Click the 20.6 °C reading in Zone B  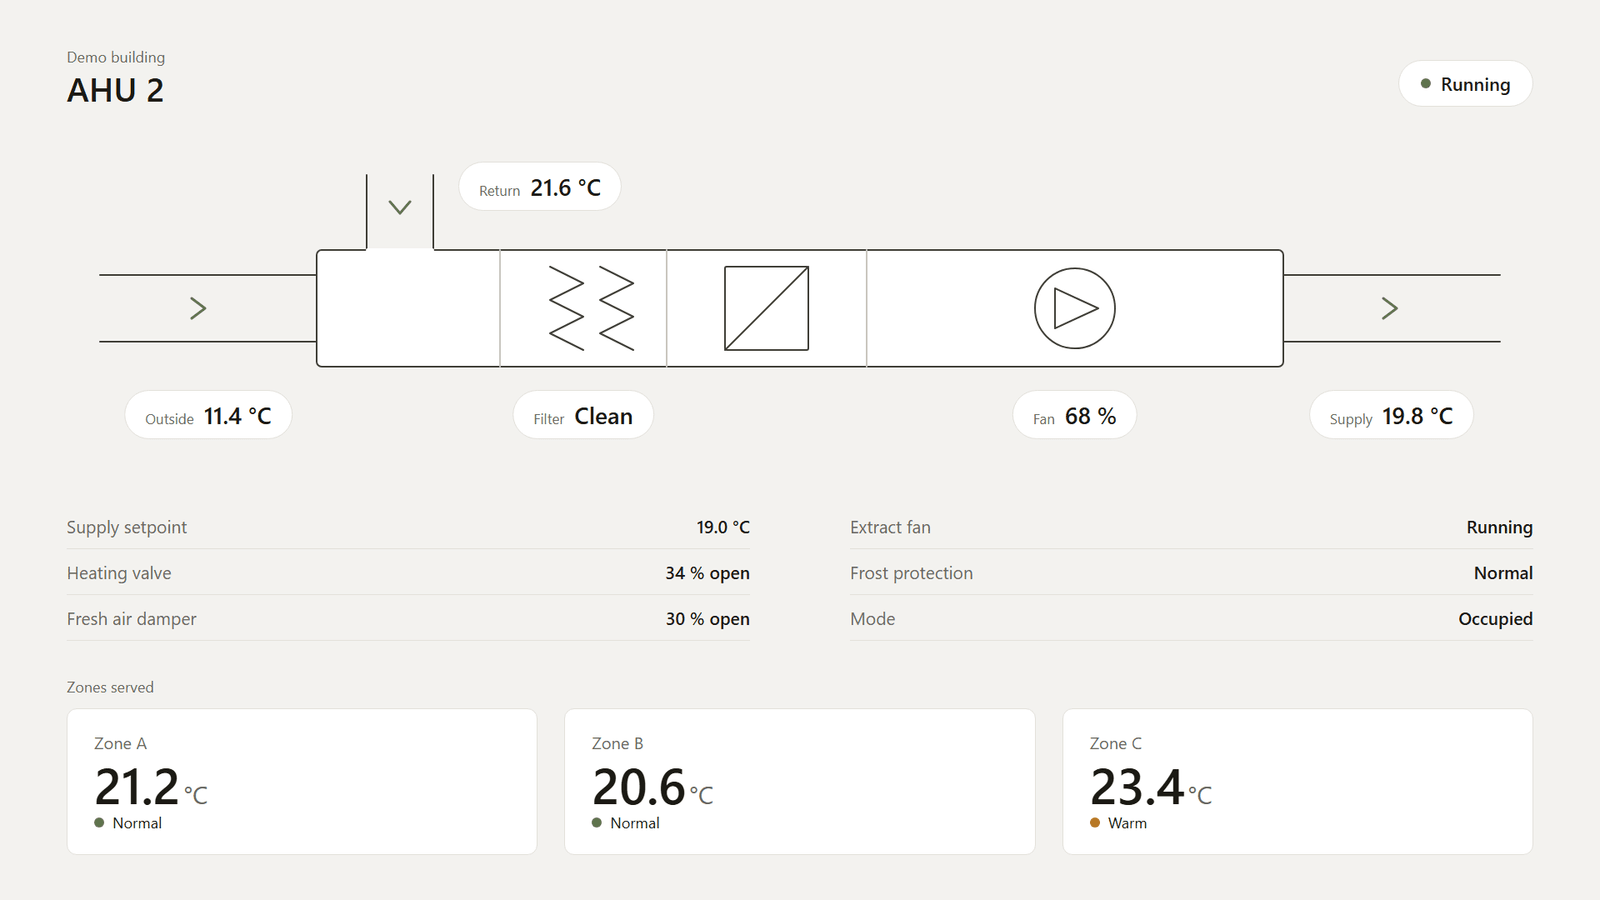[652, 787]
